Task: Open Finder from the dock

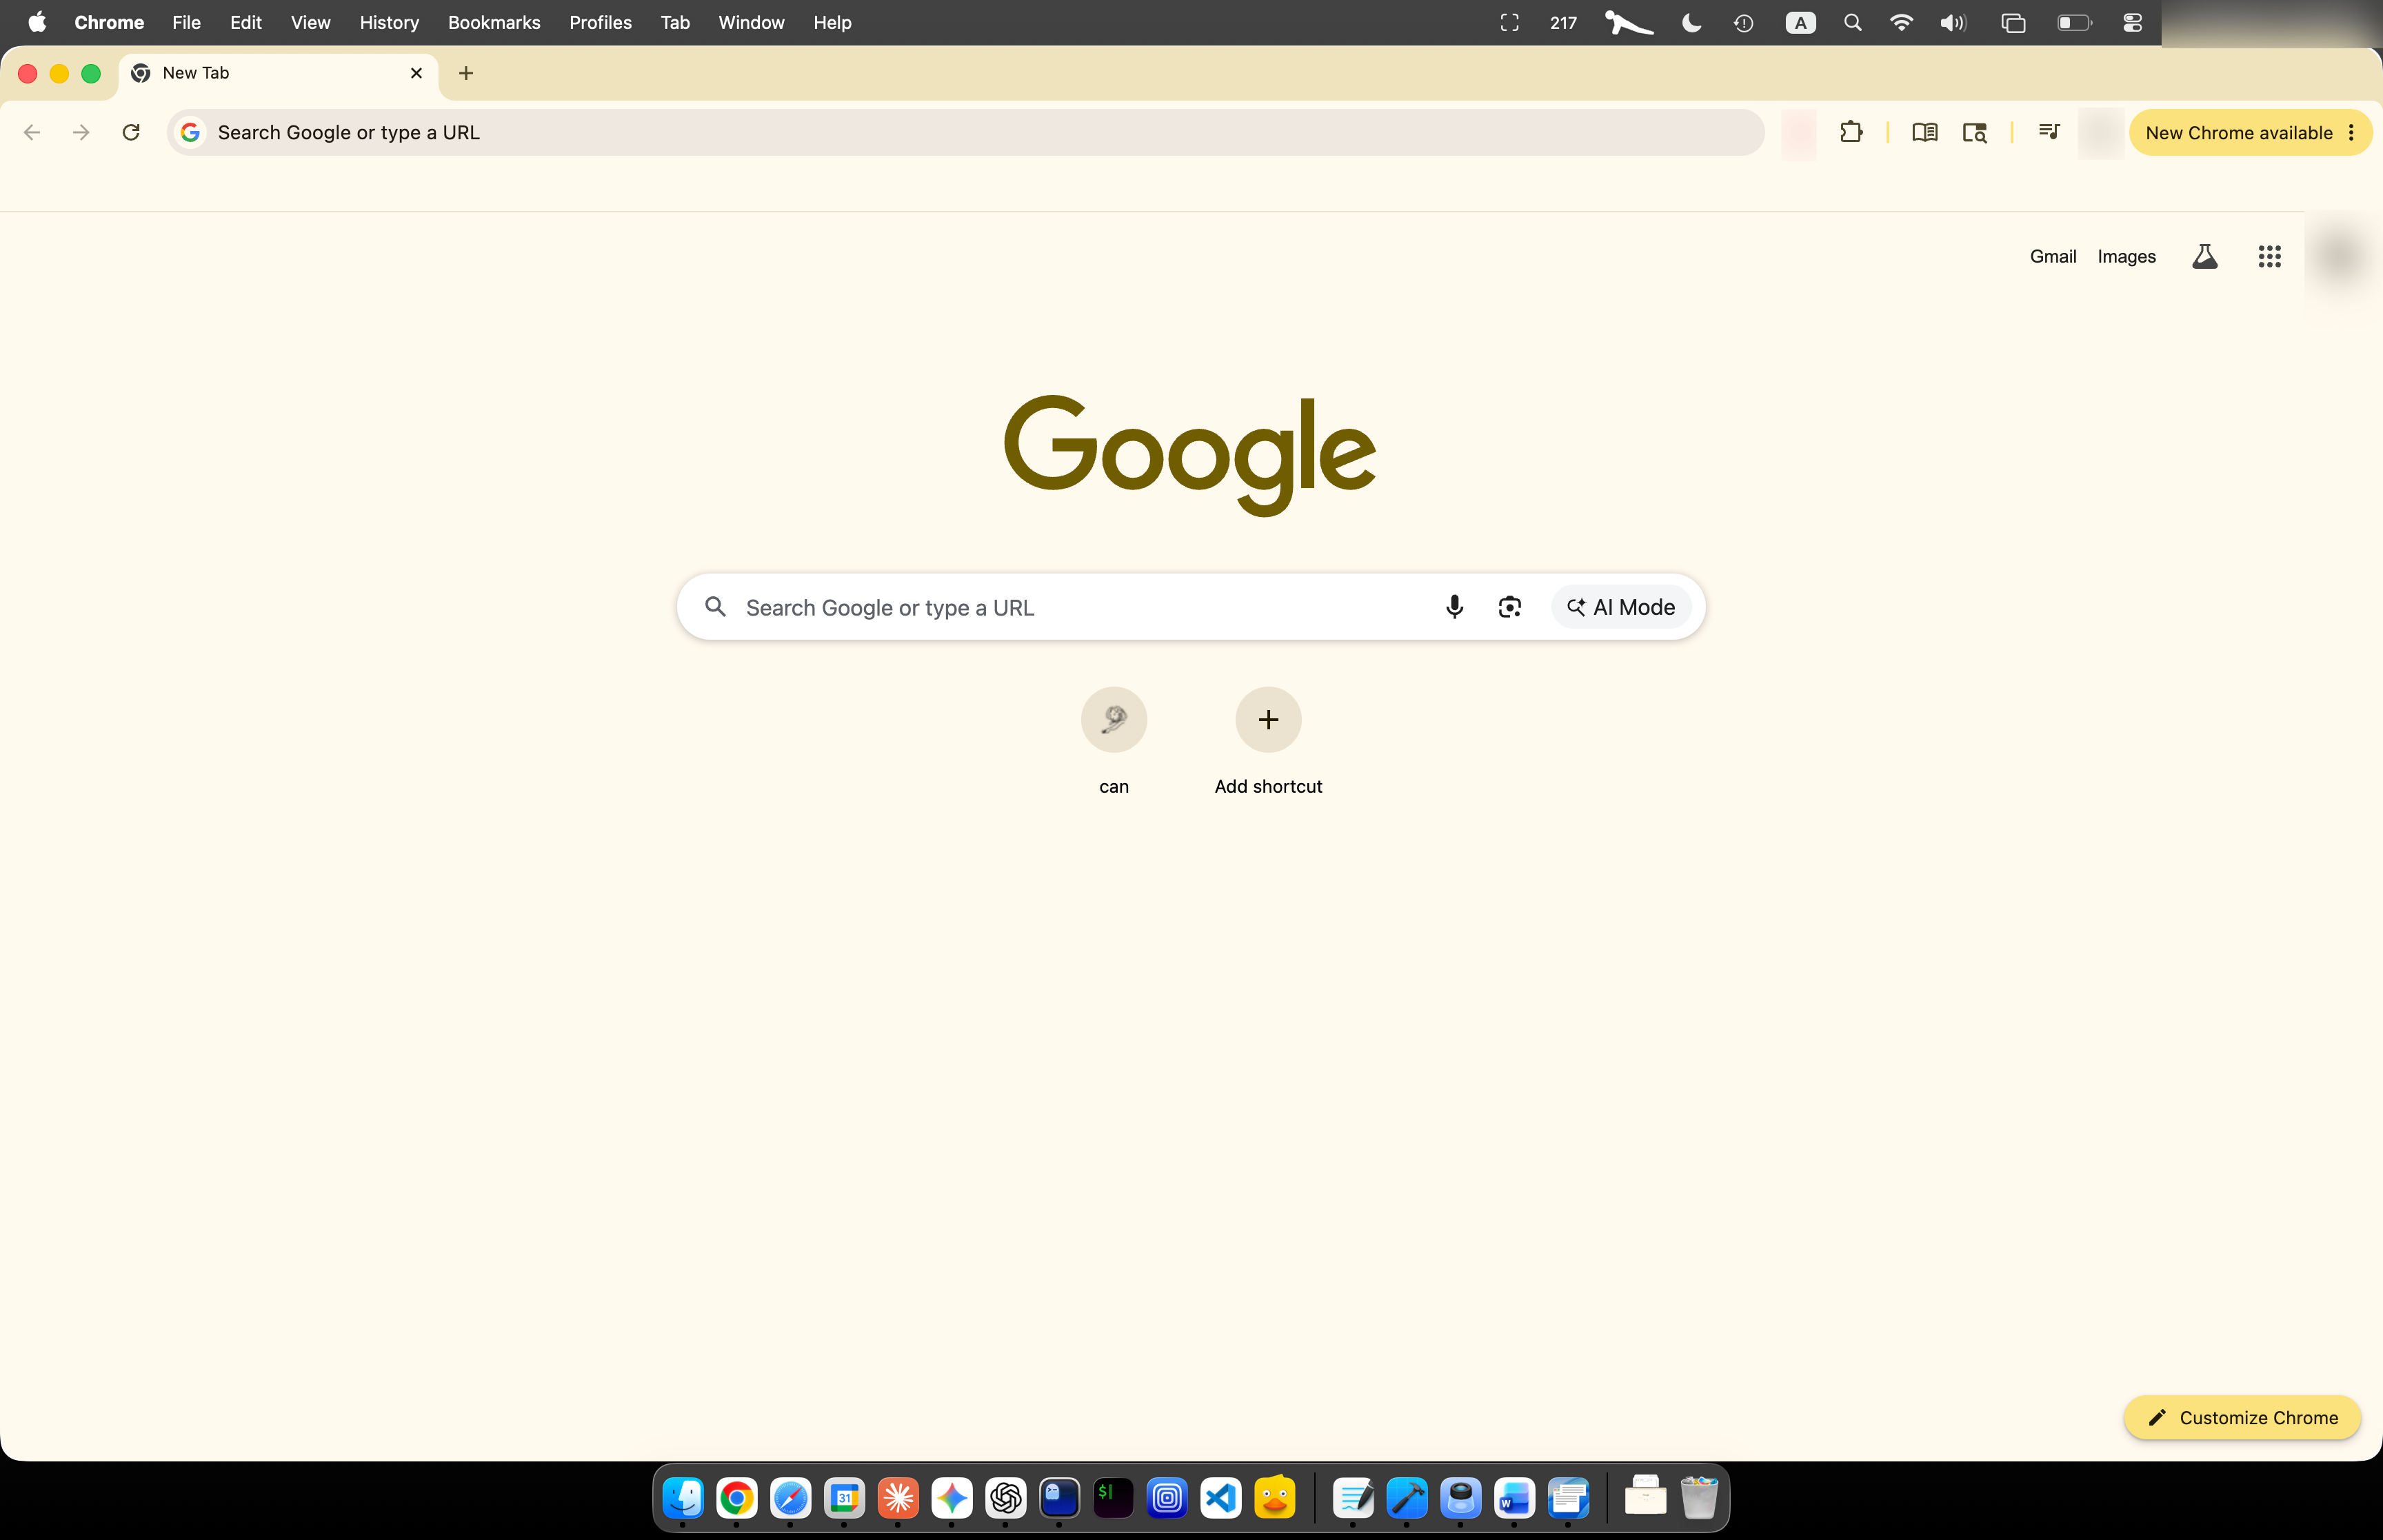Action: [683, 1497]
